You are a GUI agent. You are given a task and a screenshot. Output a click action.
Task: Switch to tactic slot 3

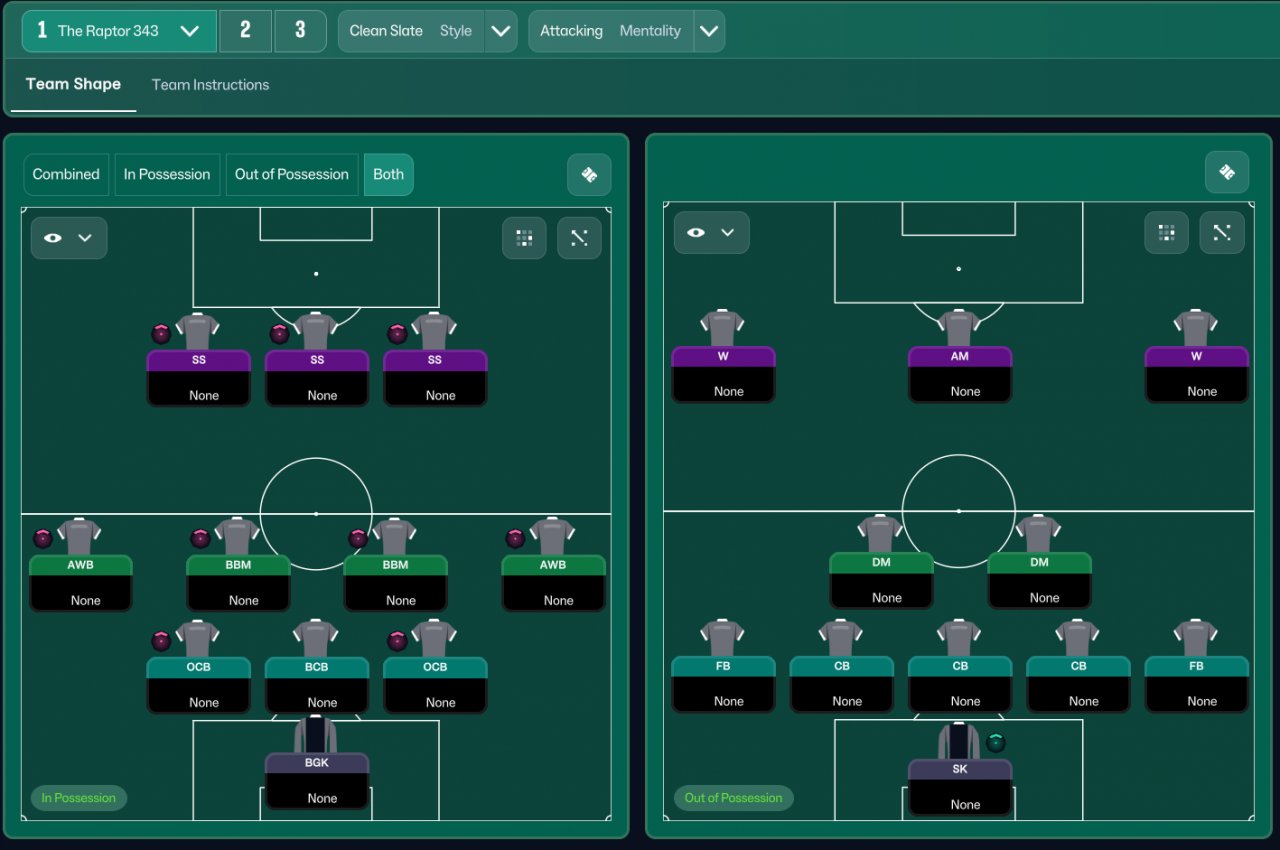(x=300, y=31)
